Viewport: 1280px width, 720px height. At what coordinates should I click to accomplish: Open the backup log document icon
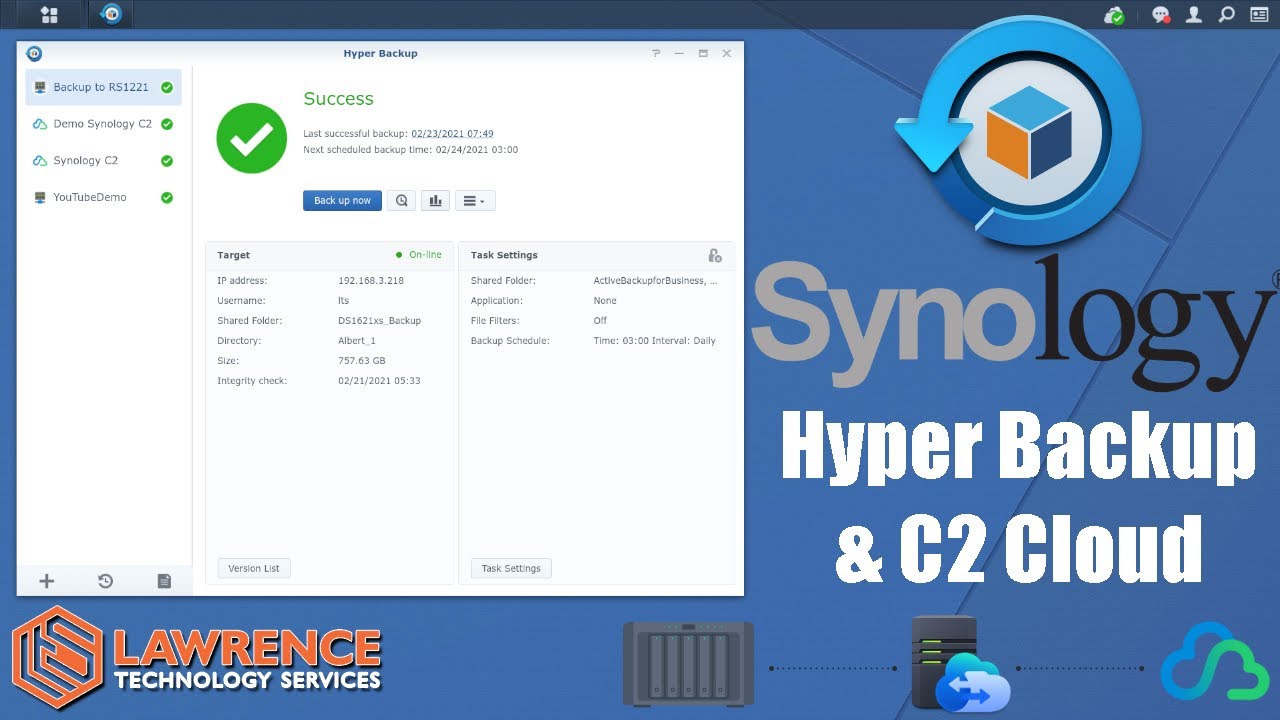pyautogui.click(x=164, y=581)
